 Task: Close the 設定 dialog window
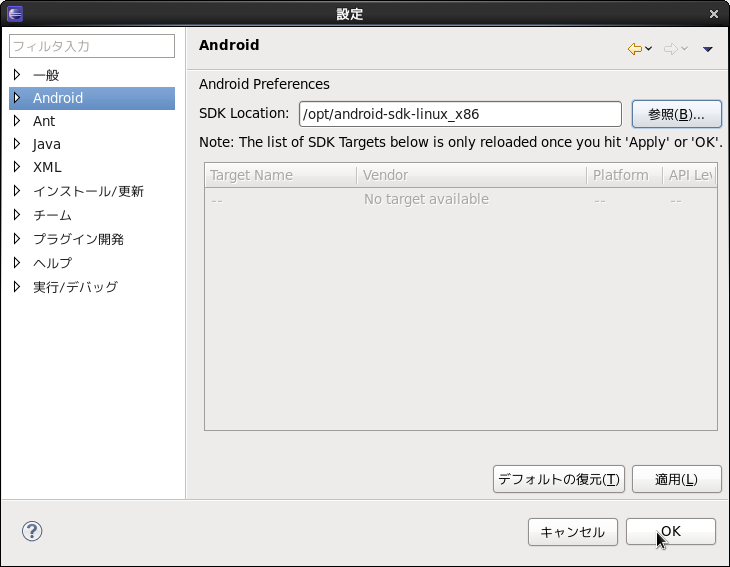coord(714,14)
